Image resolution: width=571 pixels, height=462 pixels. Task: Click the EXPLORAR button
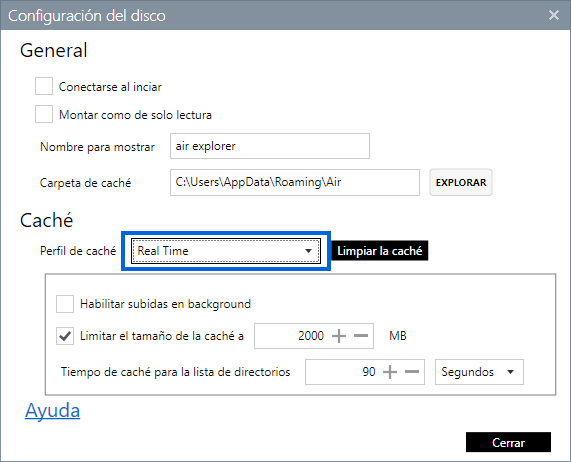click(x=461, y=182)
